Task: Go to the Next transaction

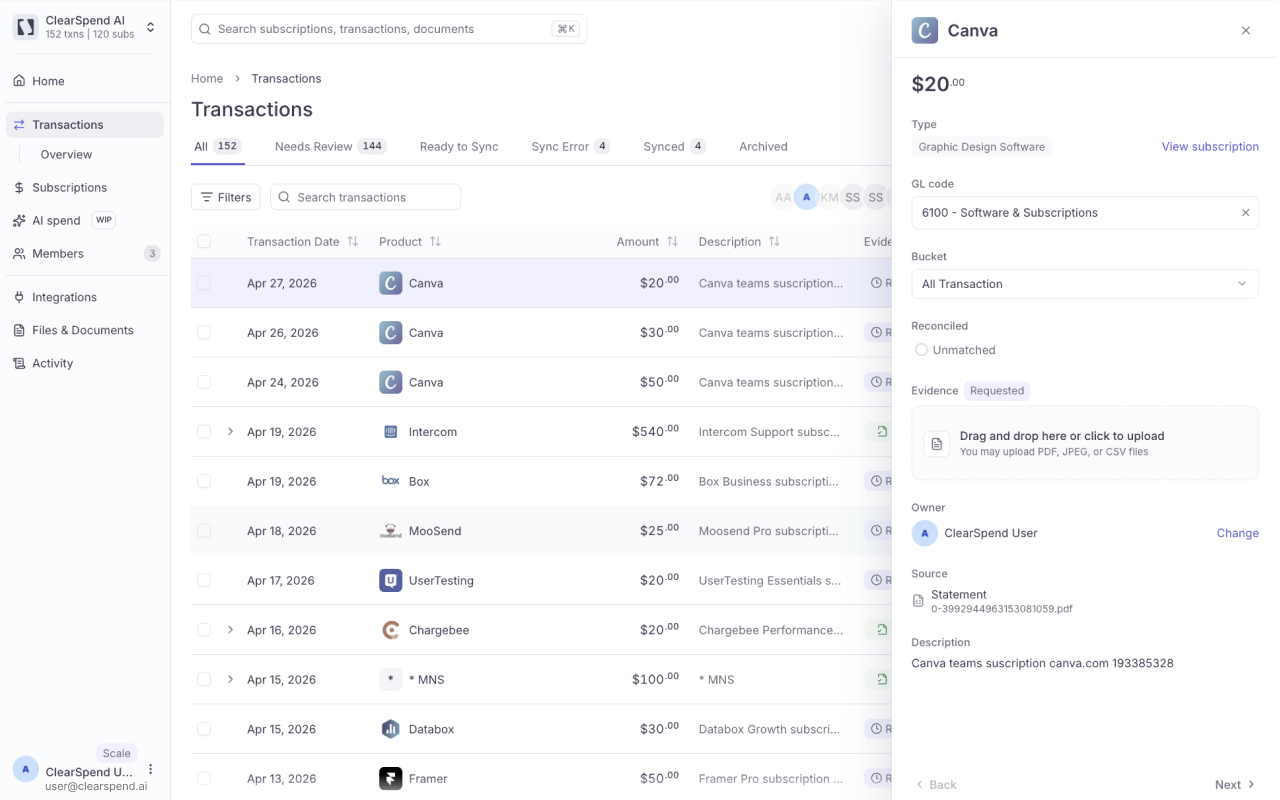Action: (x=1235, y=785)
